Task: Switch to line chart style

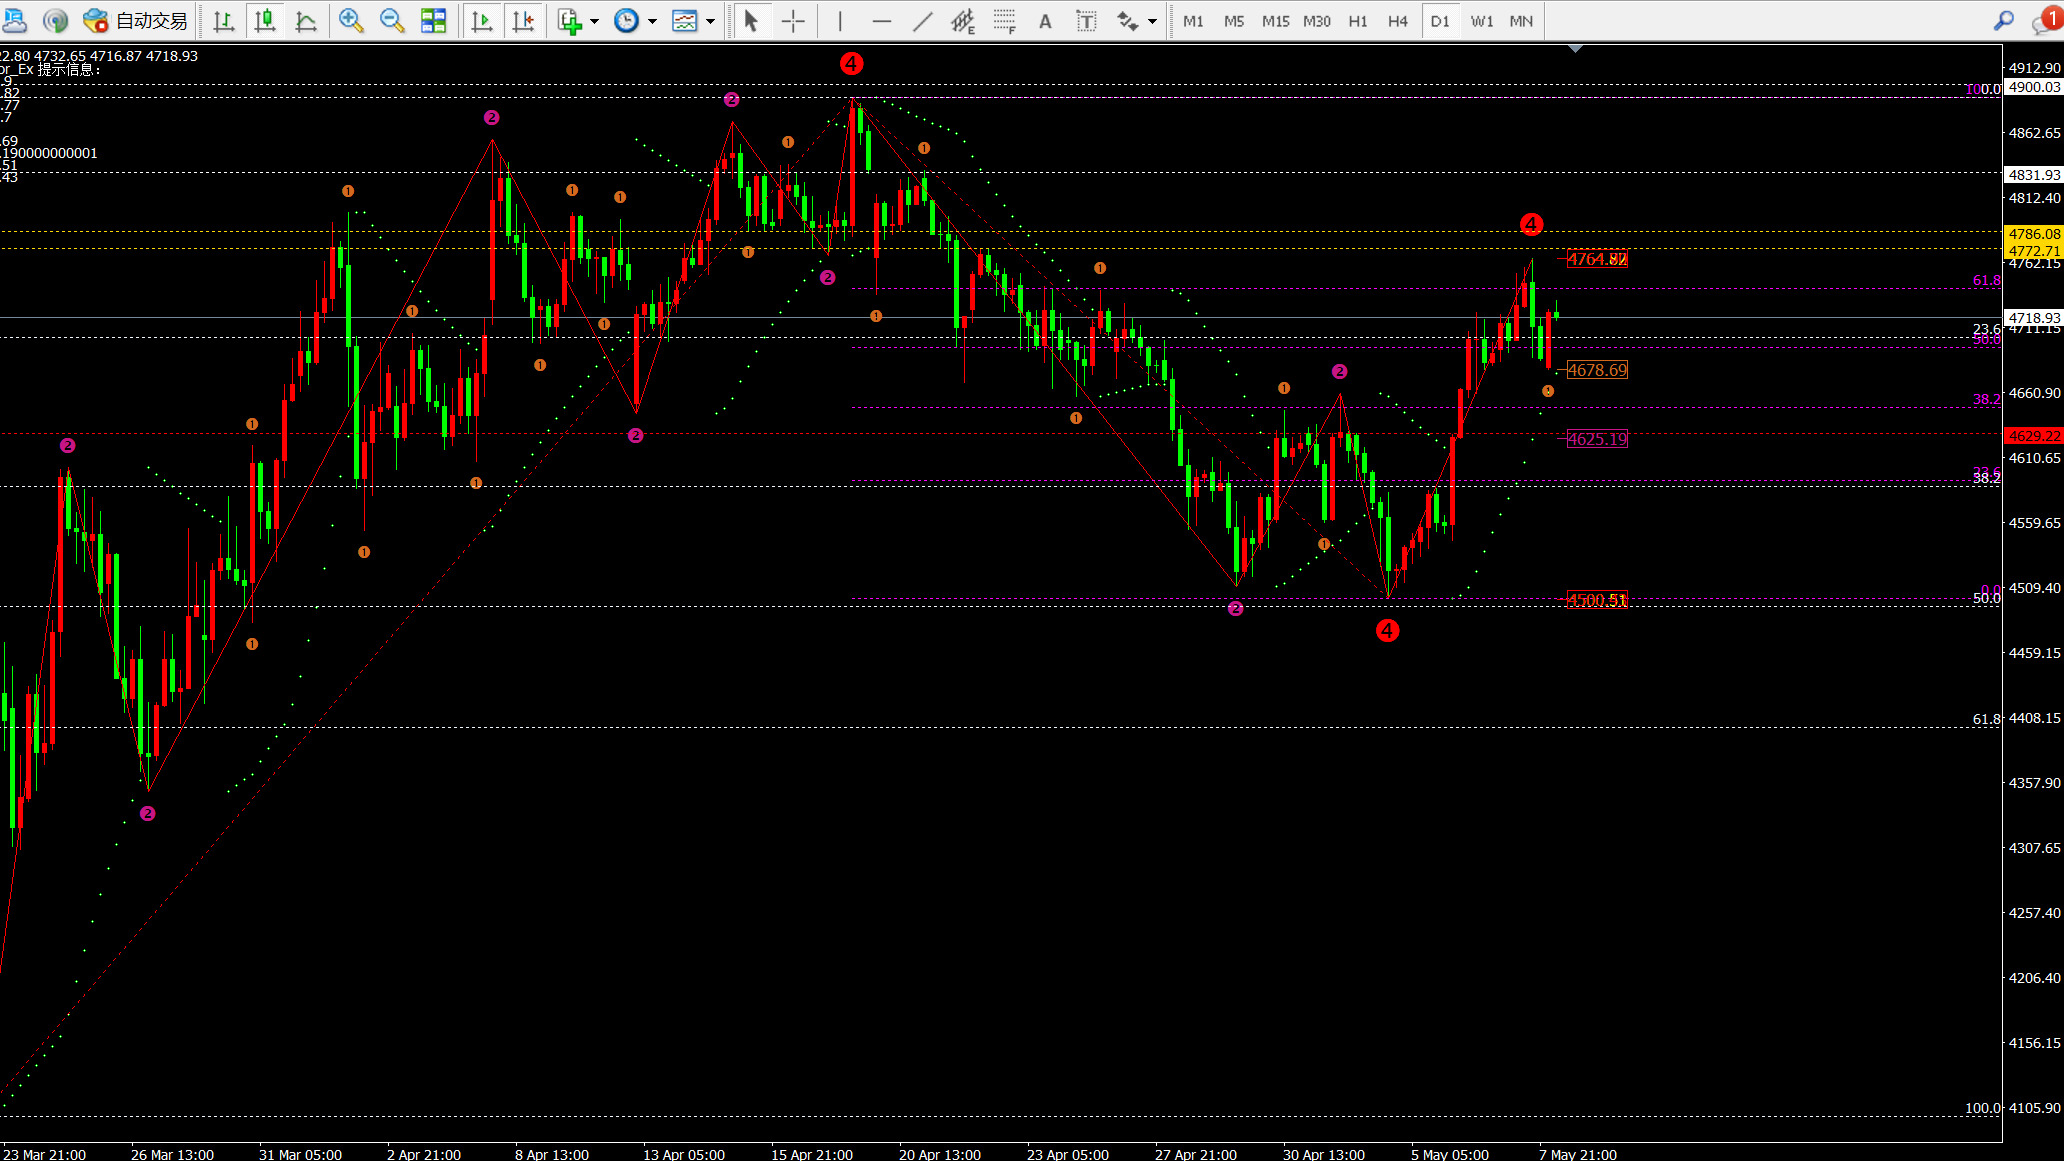Action: (x=306, y=20)
